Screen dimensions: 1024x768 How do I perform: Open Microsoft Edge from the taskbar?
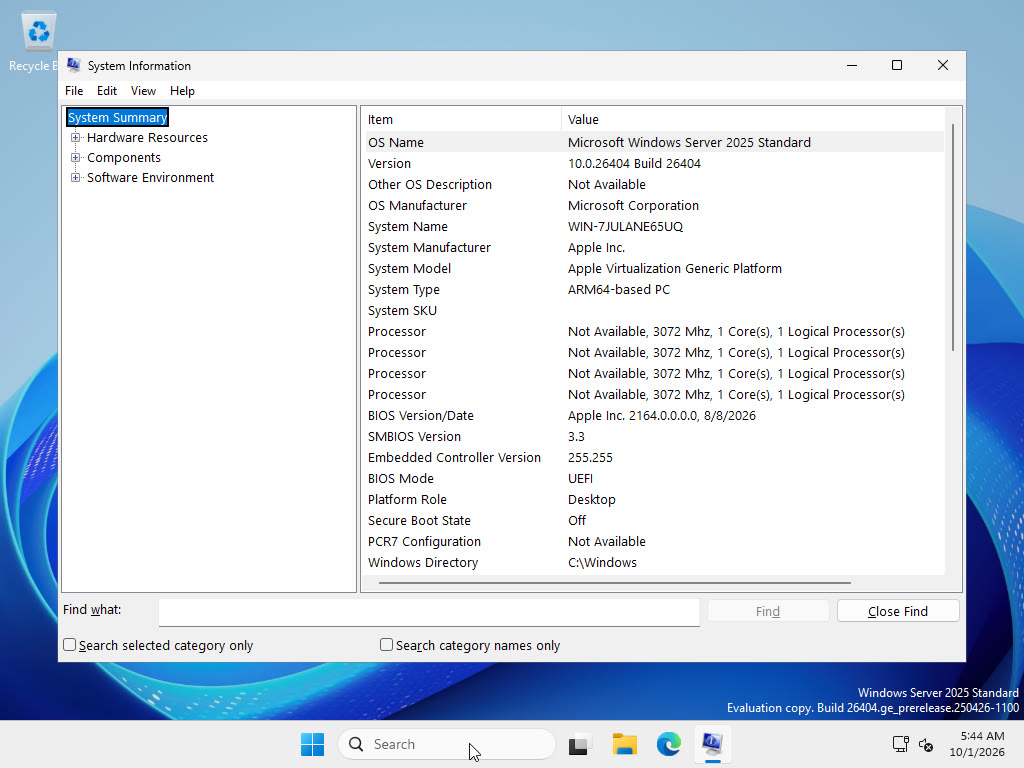pos(669,744)
